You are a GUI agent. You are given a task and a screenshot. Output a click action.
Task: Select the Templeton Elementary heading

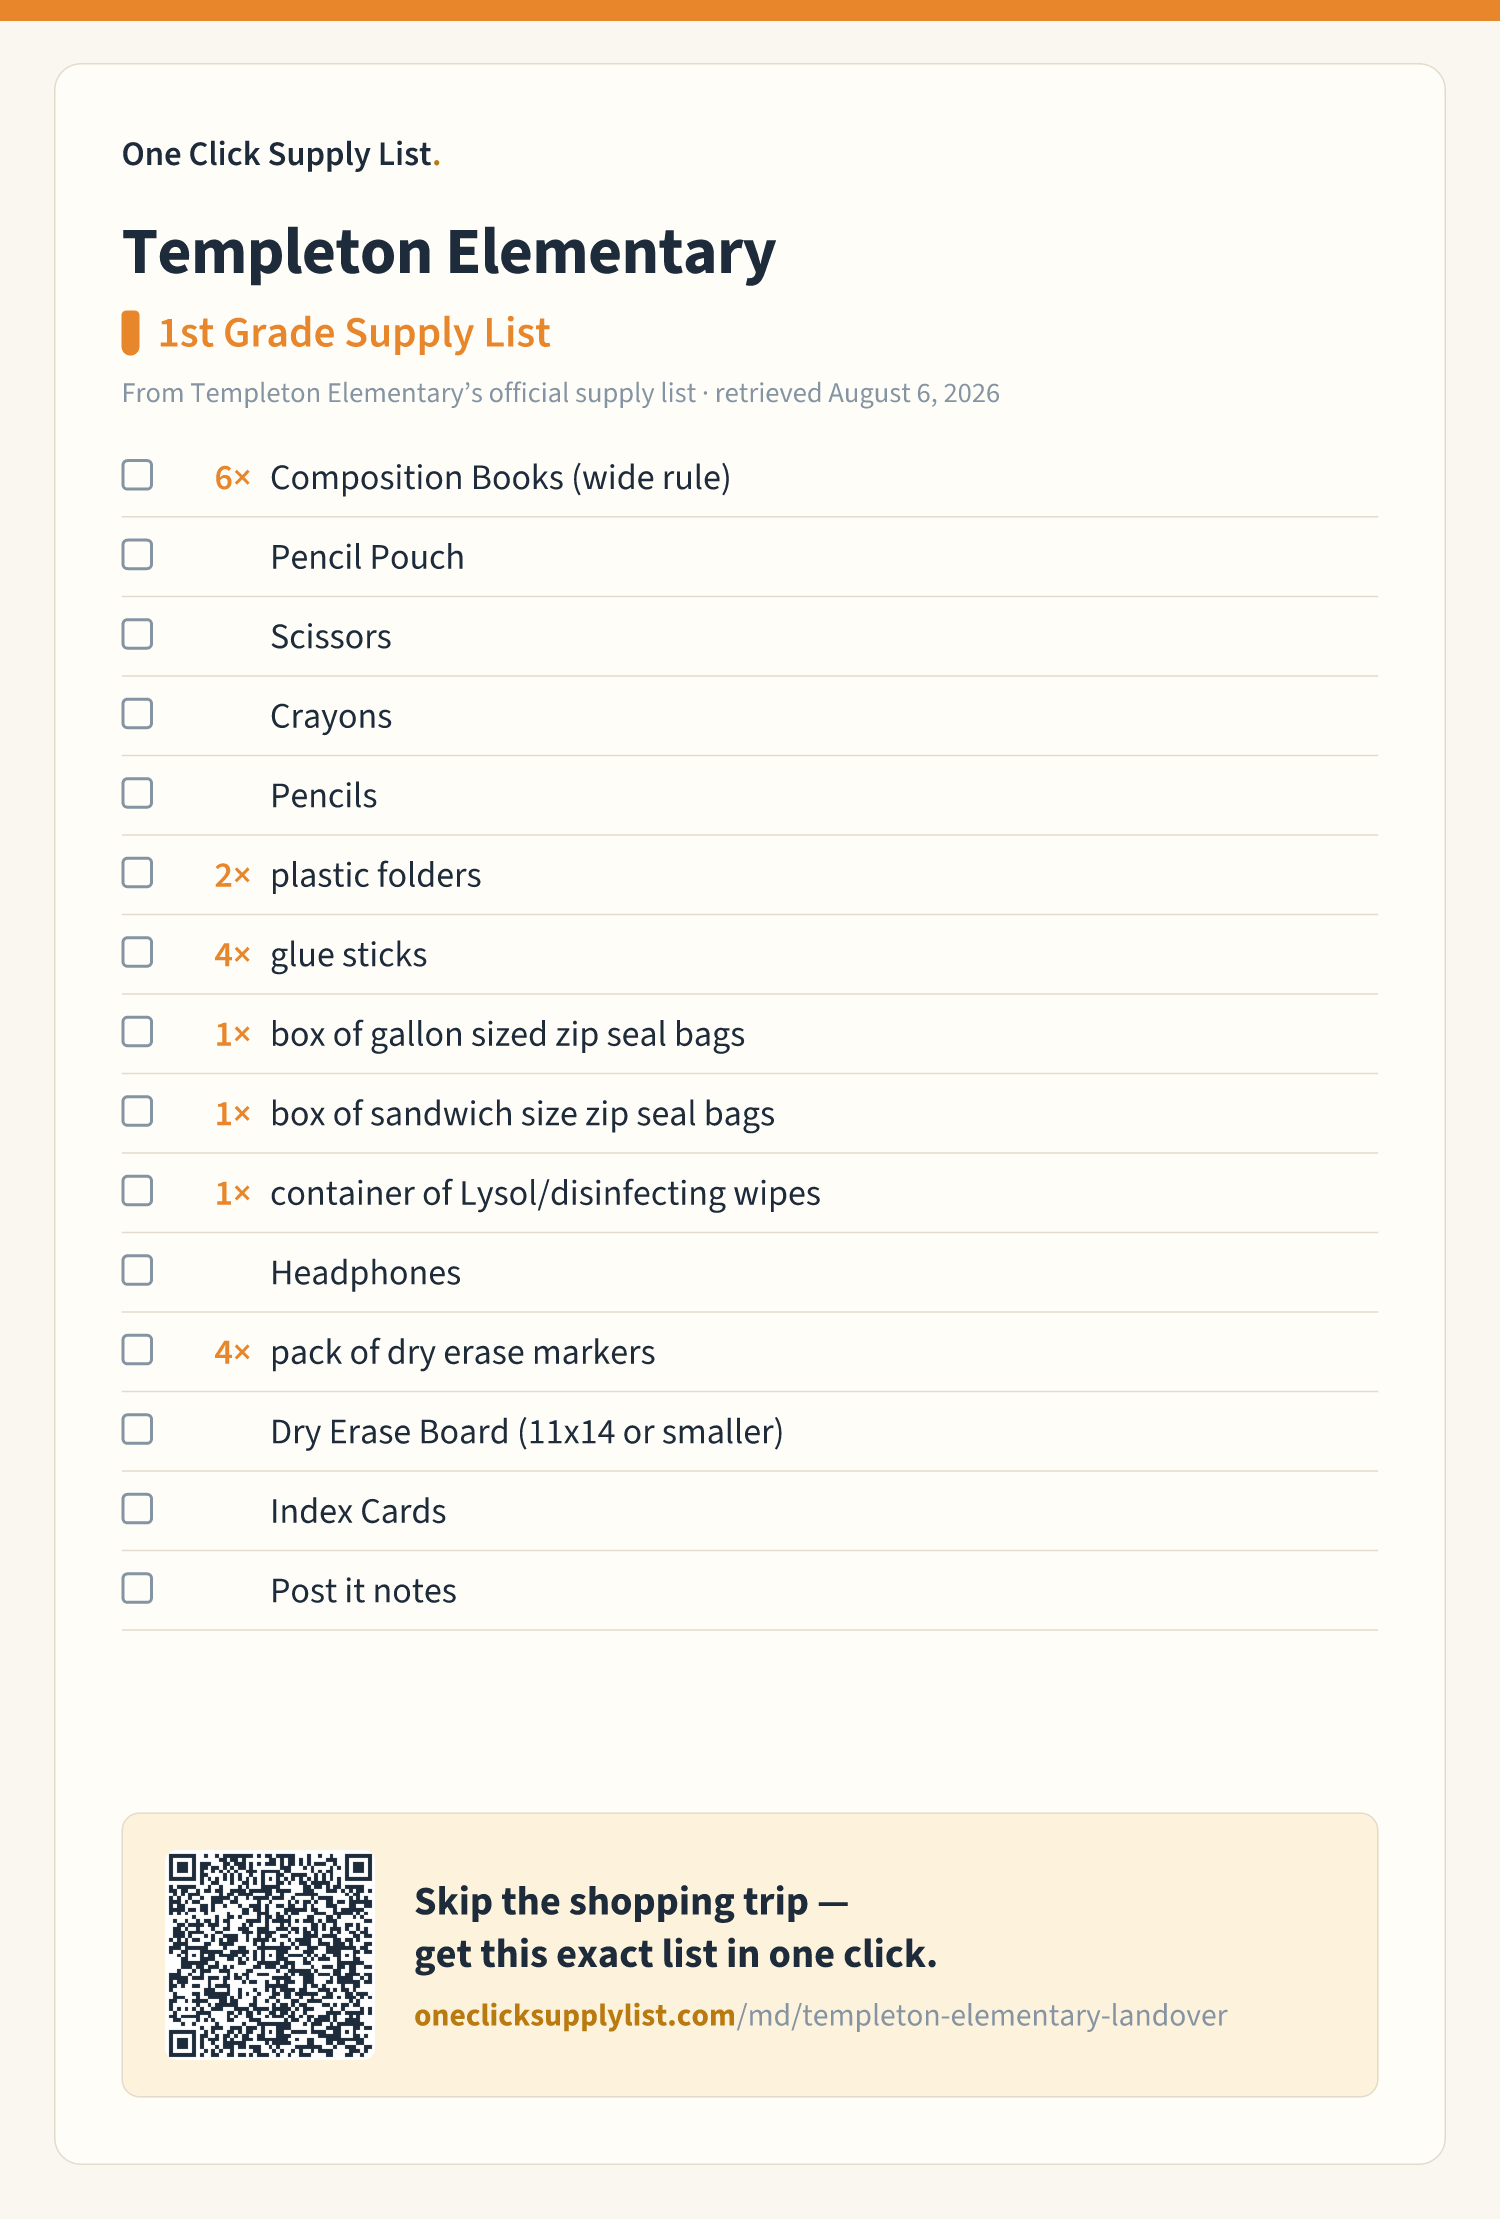point(449,252)
